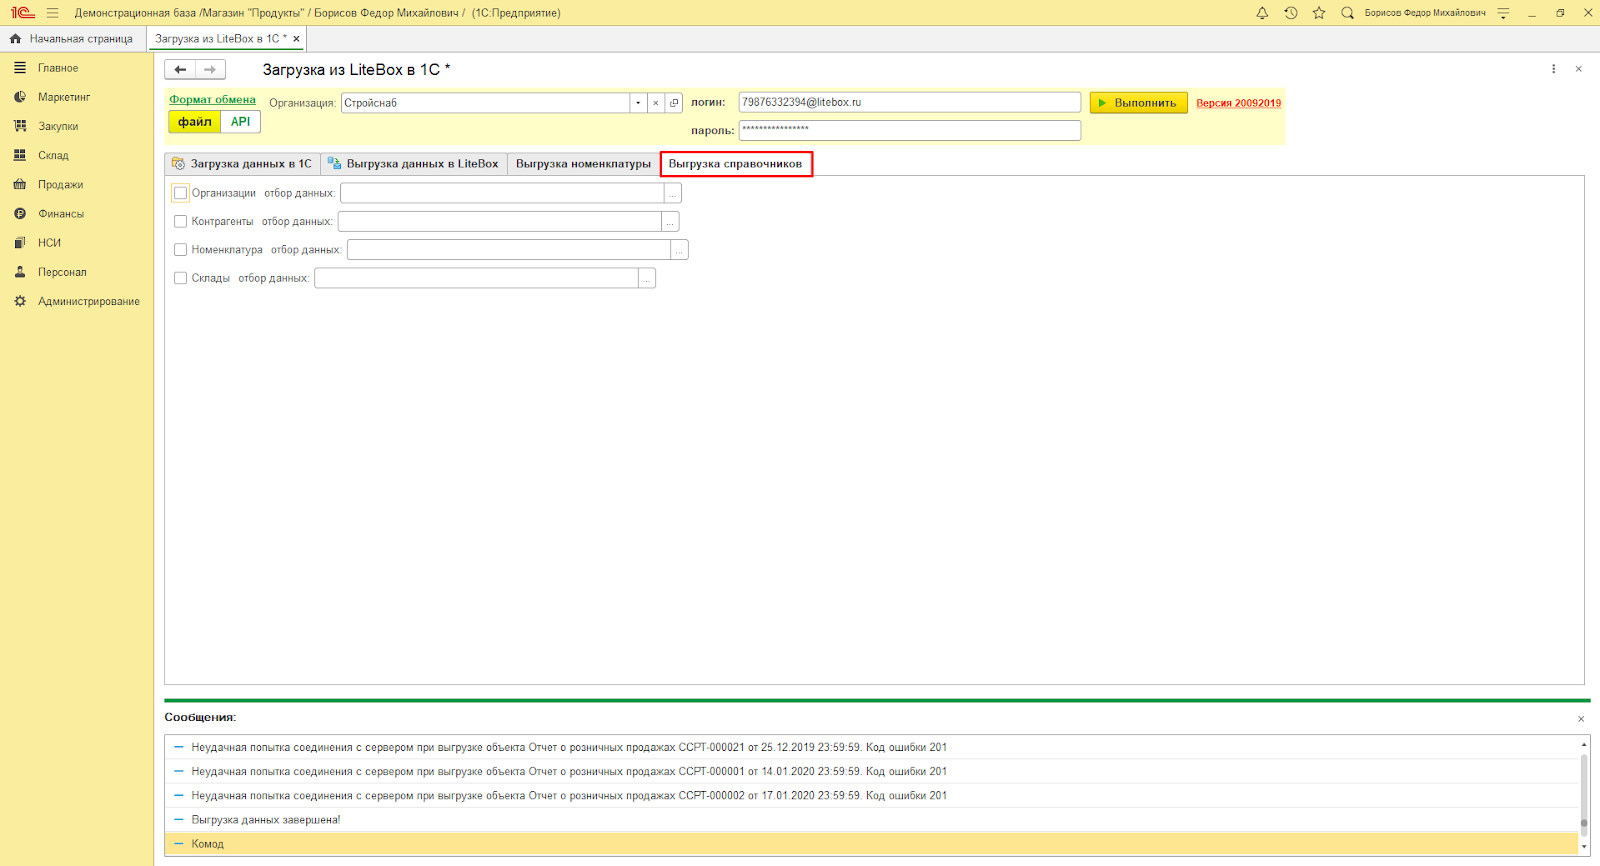
Task: Tick the Организации checkbox
Action: coord(181,193)
